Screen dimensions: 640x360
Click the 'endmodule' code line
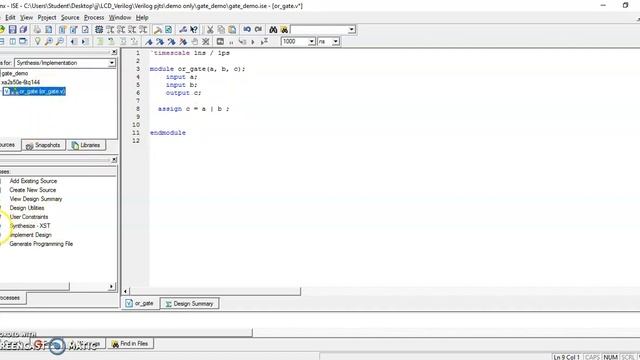[x=168, y=133]
